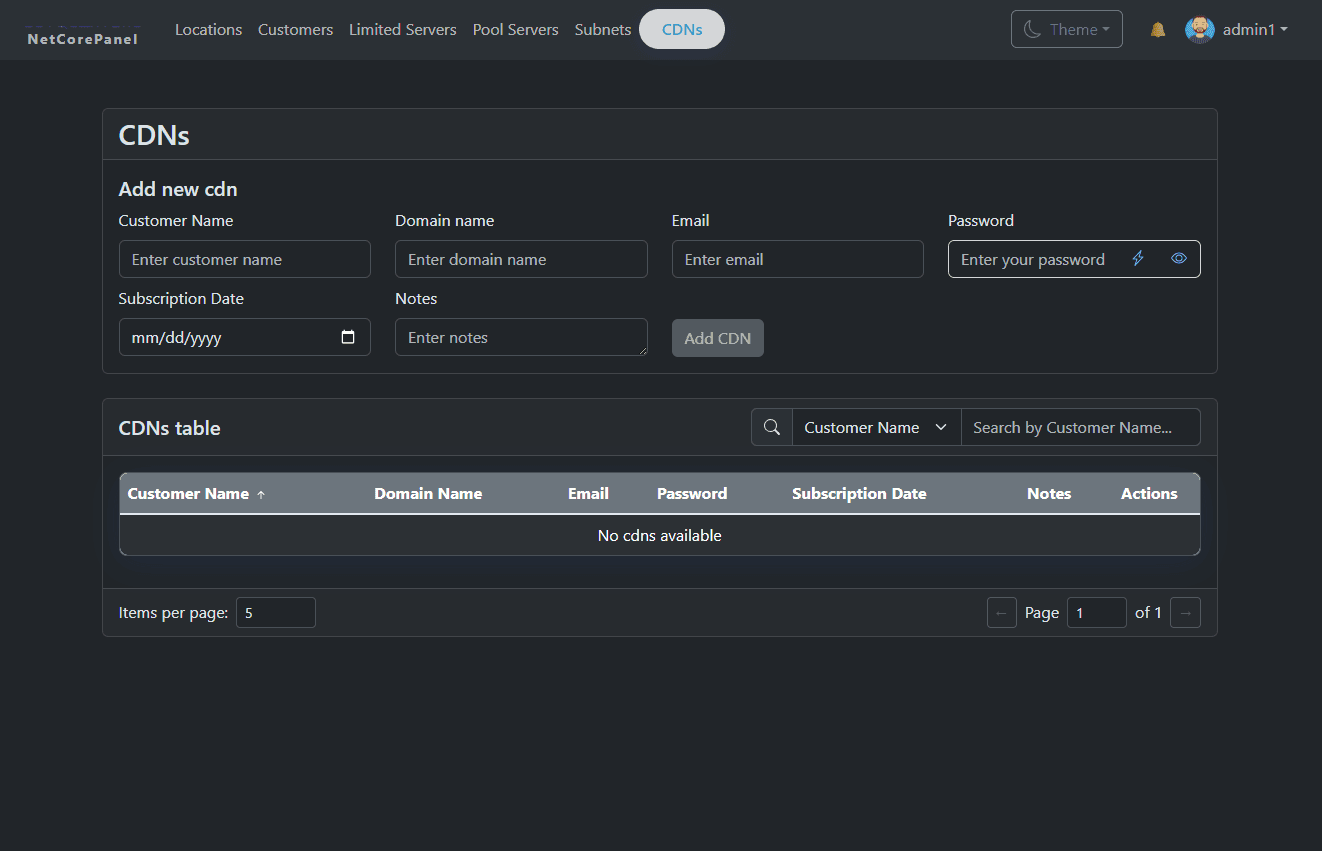Open the Customer Name search filter dropdown
Viewport: 1322px width, 851px height.
coord(877,427)
